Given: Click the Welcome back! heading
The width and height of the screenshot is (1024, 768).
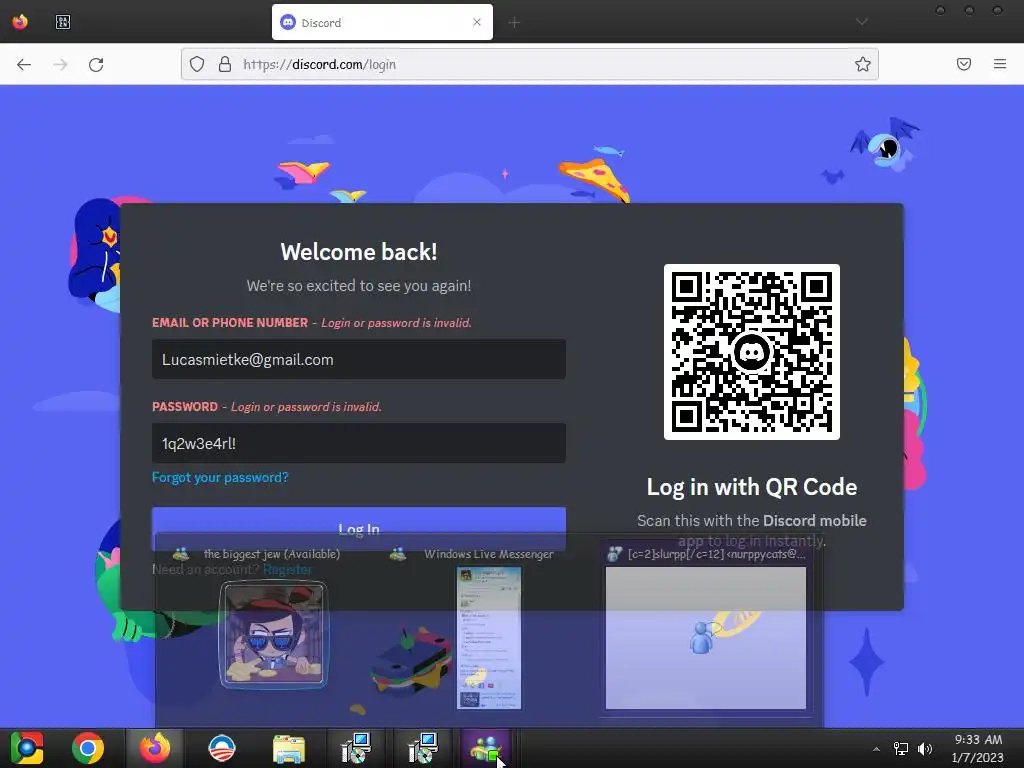Looking at the screenshot, I should click(359, 252).
